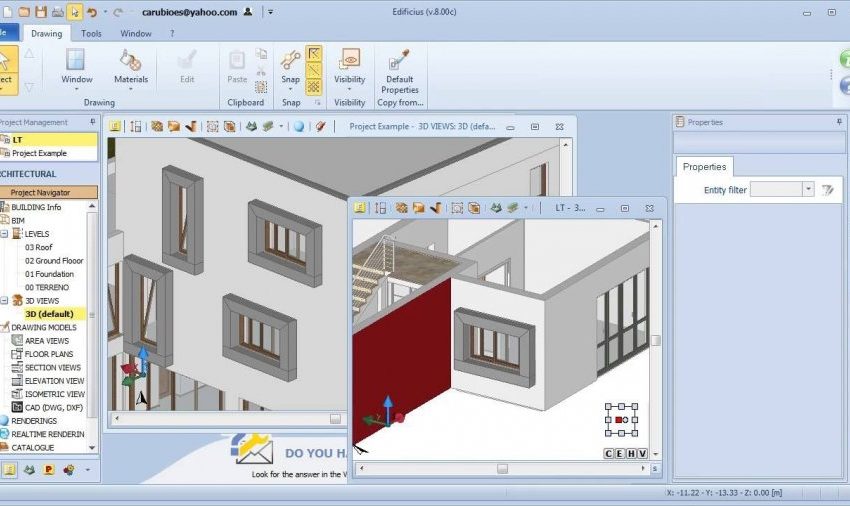
Task: Click the Undo arrow icon
Action: click(x=92, y=12)
